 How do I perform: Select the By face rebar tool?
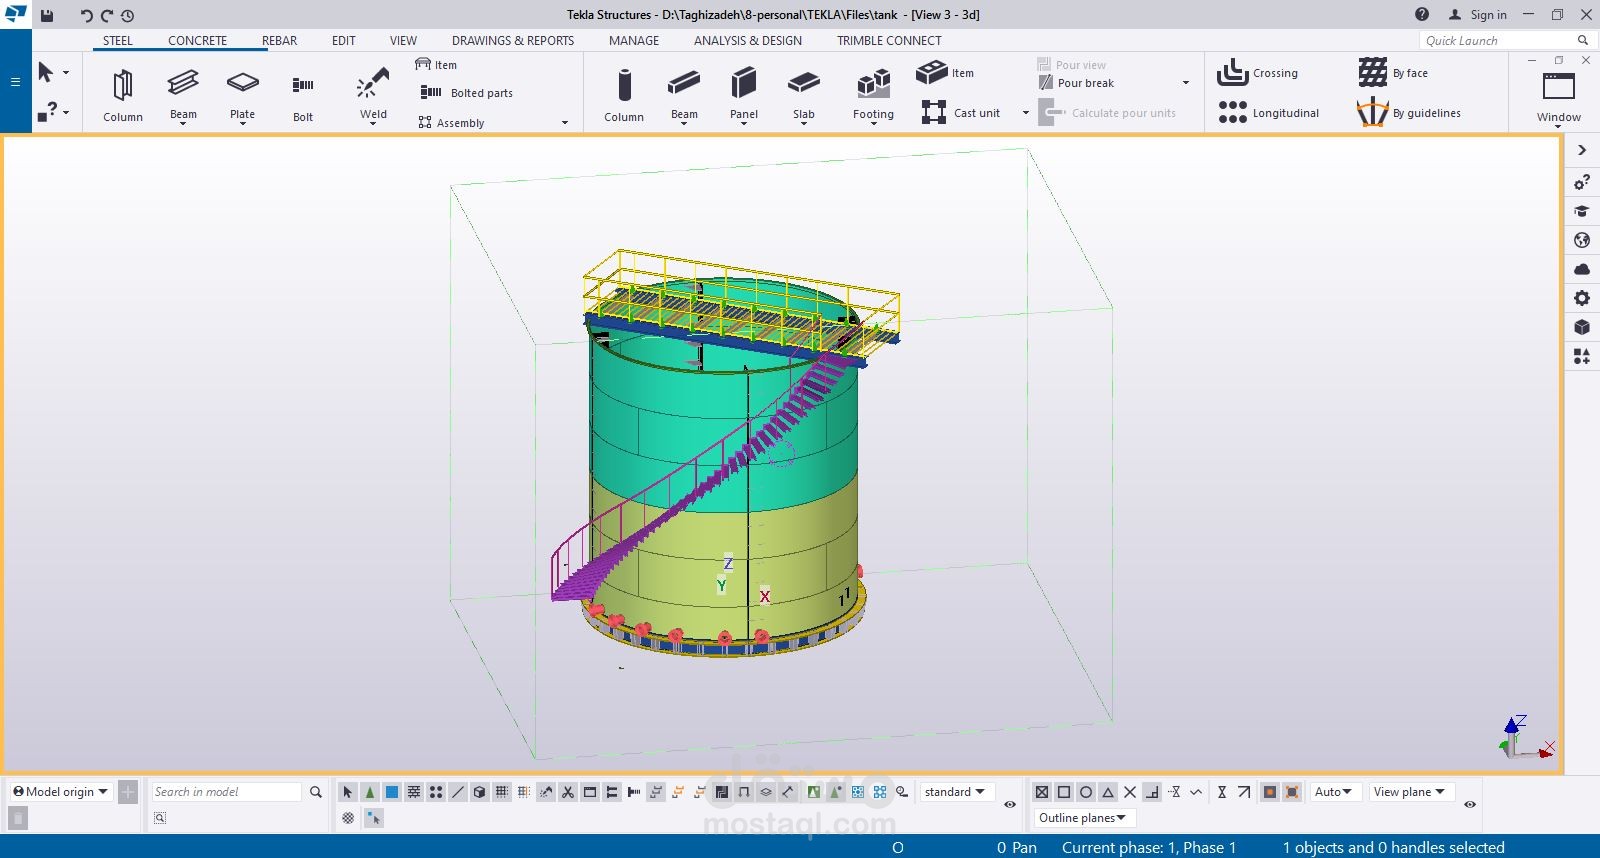[1373, 73]
